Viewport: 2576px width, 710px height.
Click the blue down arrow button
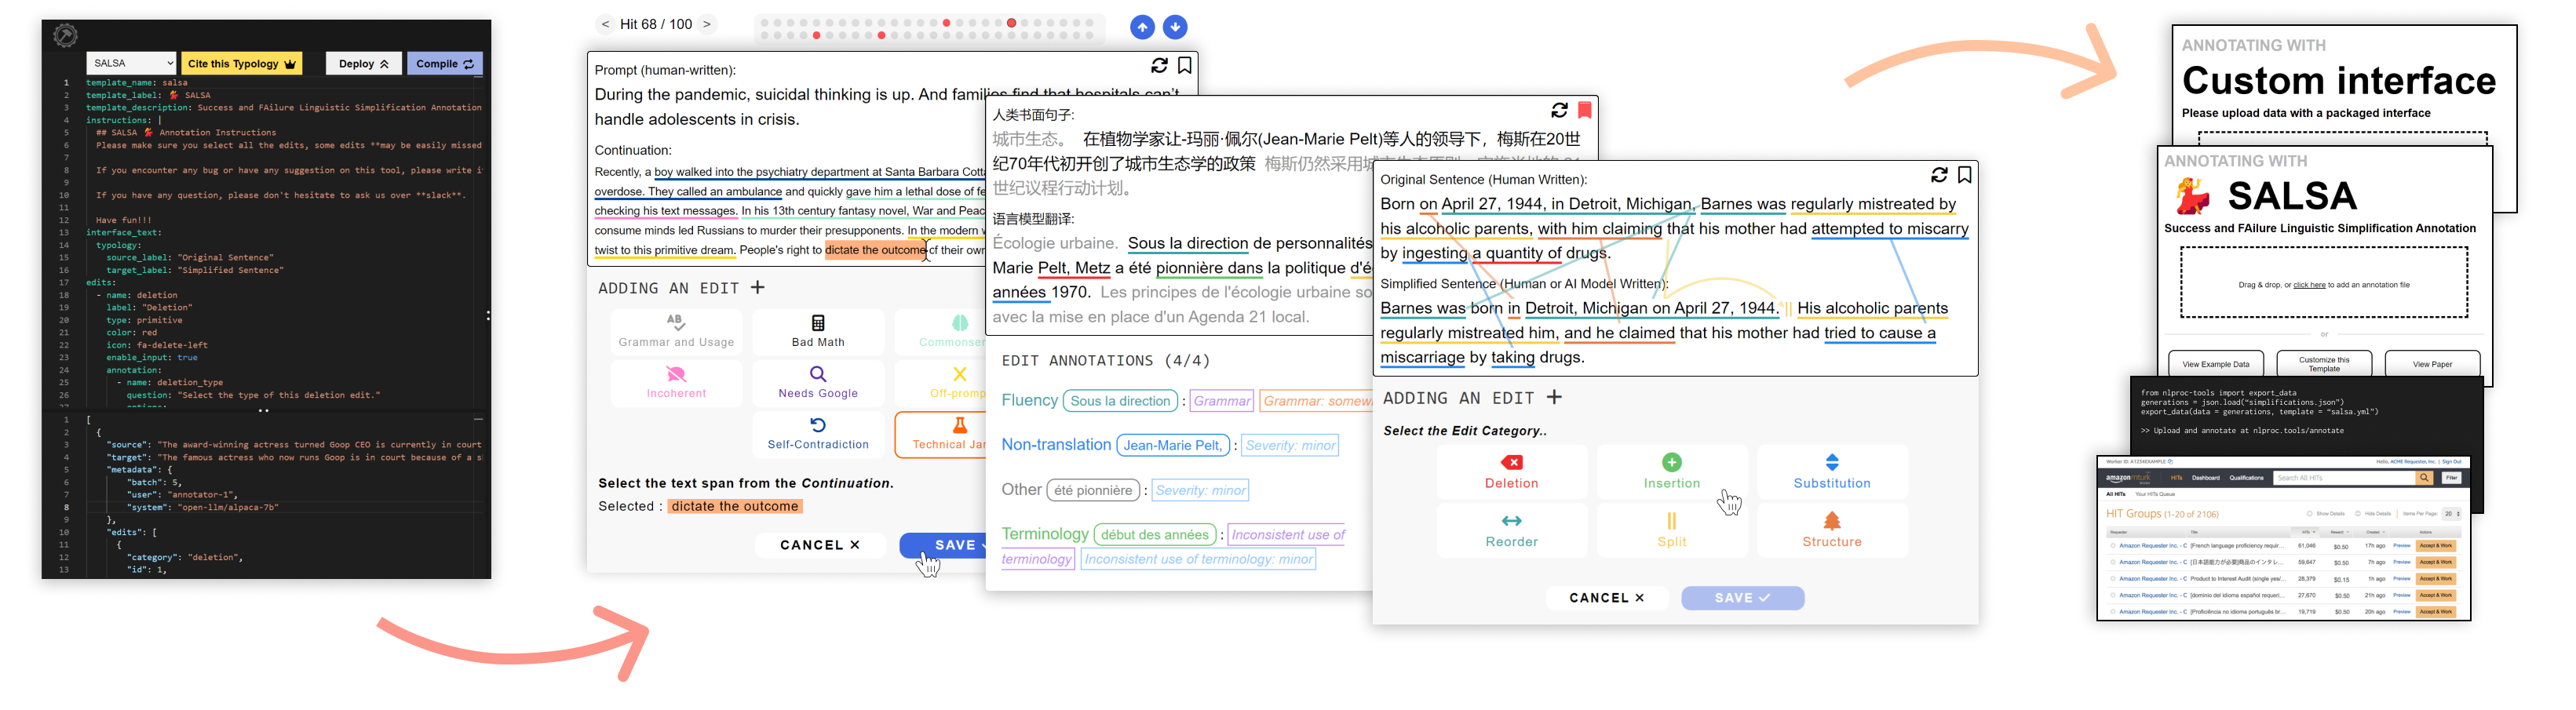click(x=1176, y=27)
